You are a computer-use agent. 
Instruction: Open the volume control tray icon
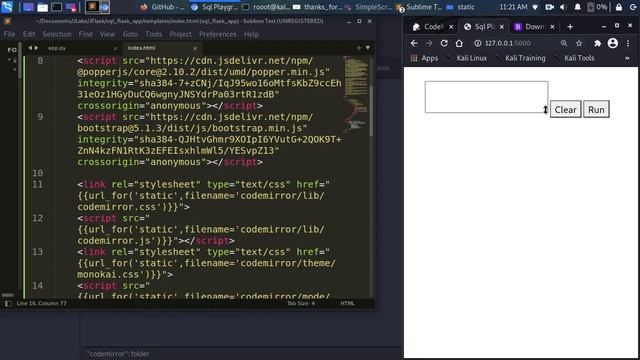(563, 7)
